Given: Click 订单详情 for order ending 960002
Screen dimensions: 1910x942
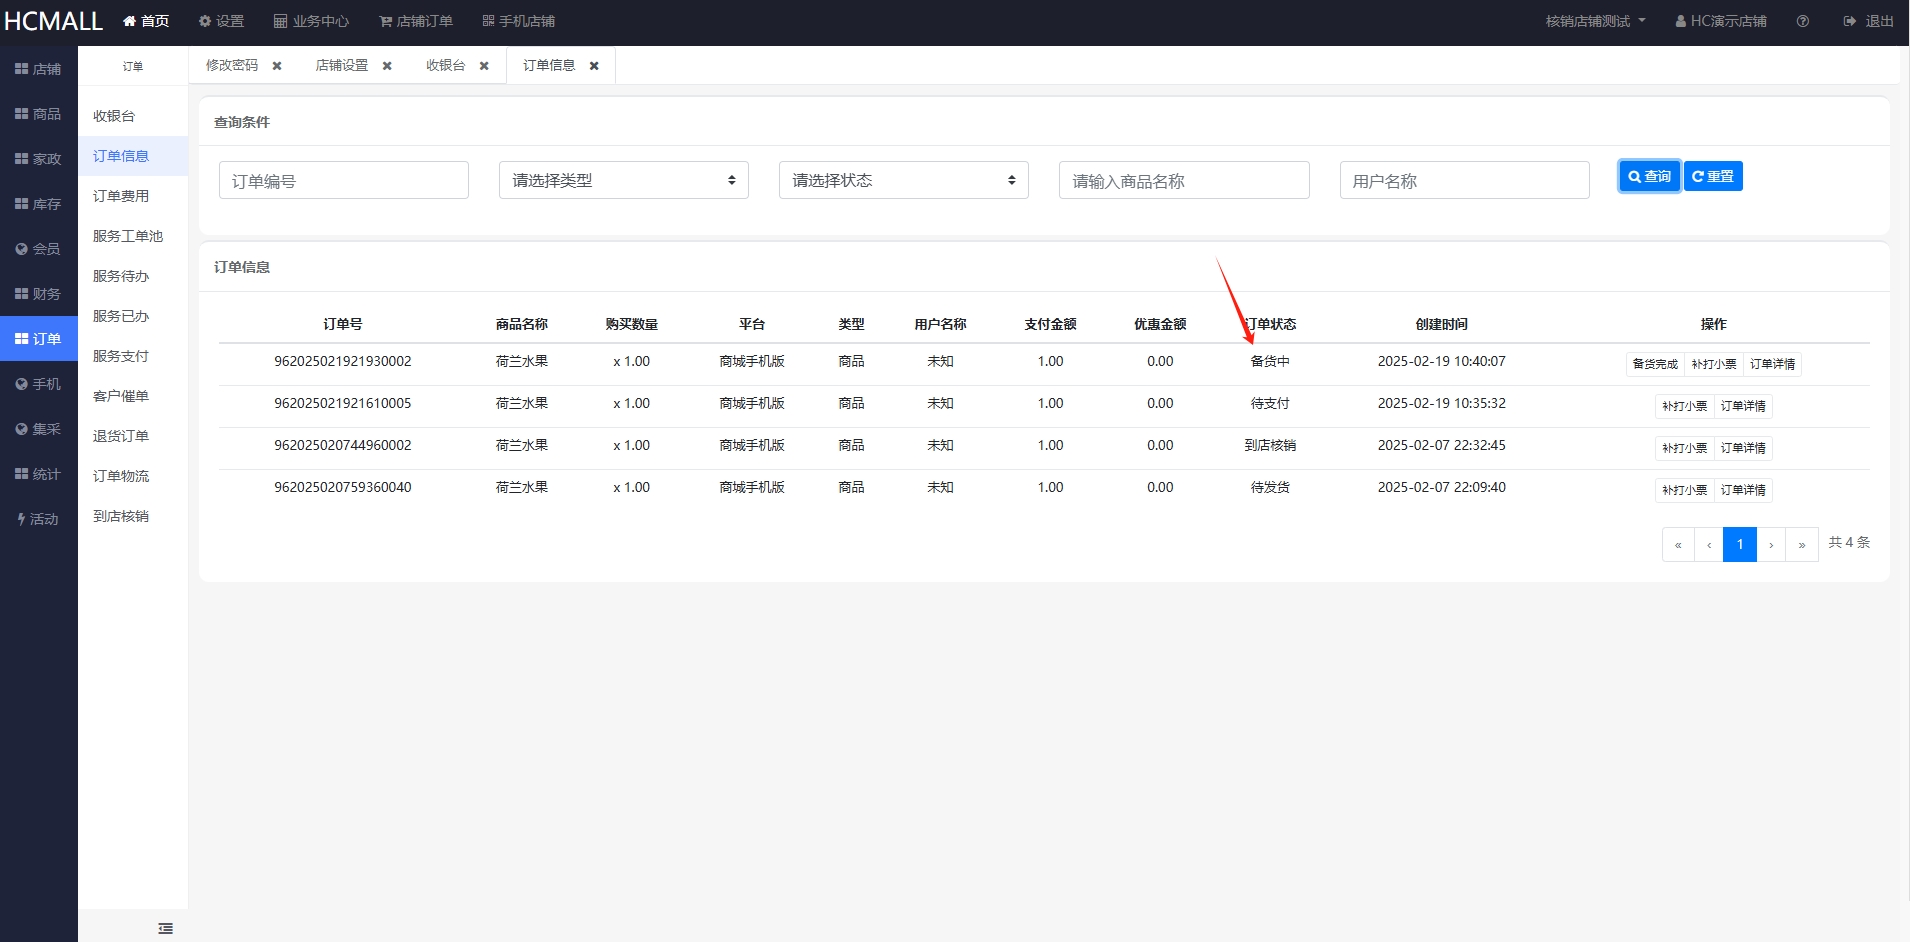Looking at the screenshot, I should click(1743, 448).
